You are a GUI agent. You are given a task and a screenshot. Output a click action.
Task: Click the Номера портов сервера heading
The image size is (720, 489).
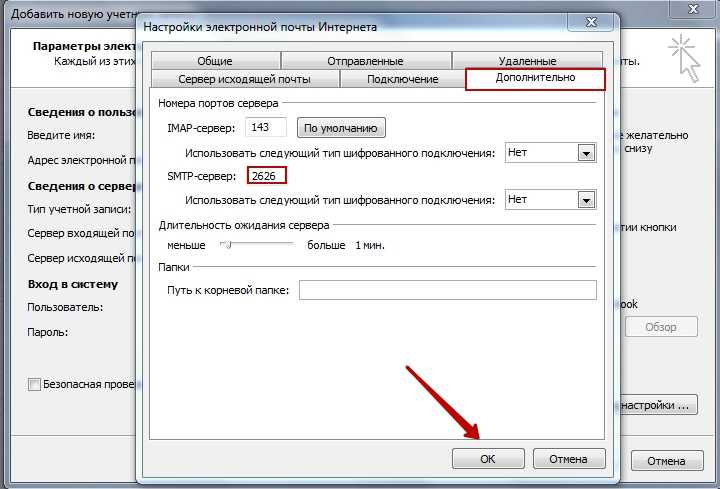pyautogui.click(x=218, y=103)
